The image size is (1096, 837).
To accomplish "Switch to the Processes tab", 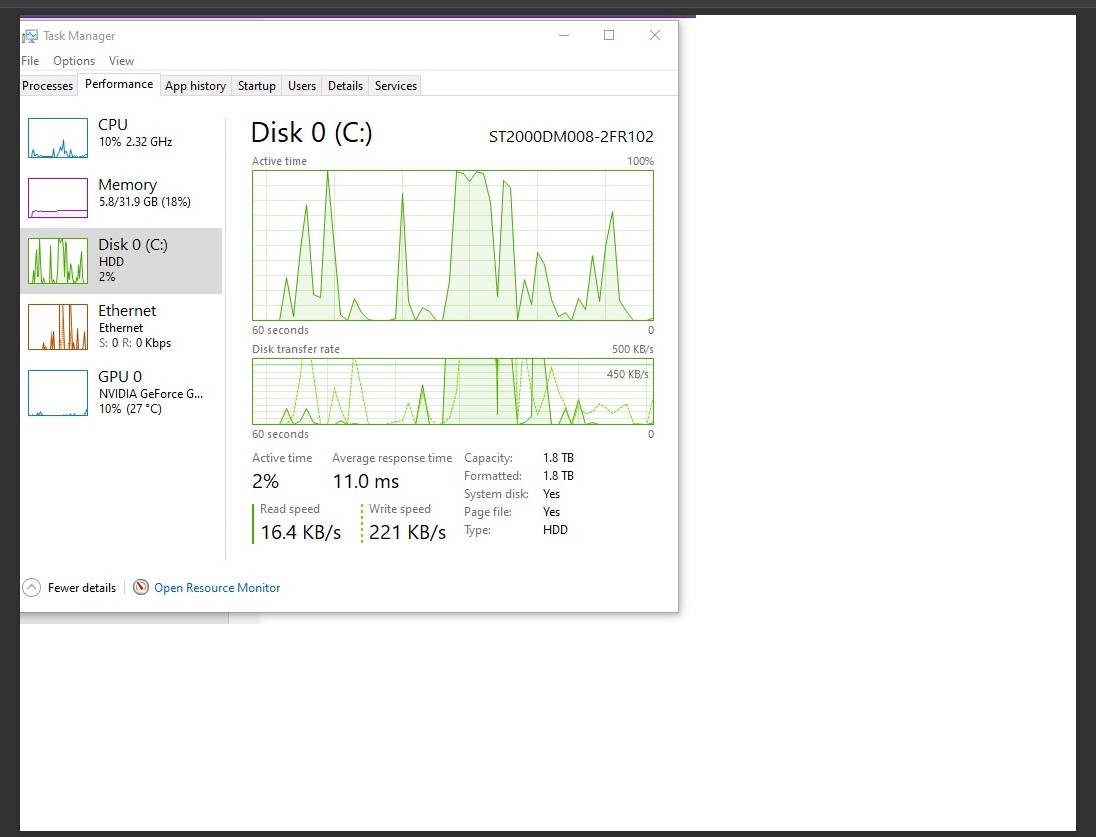I will [x=48, y=86].
